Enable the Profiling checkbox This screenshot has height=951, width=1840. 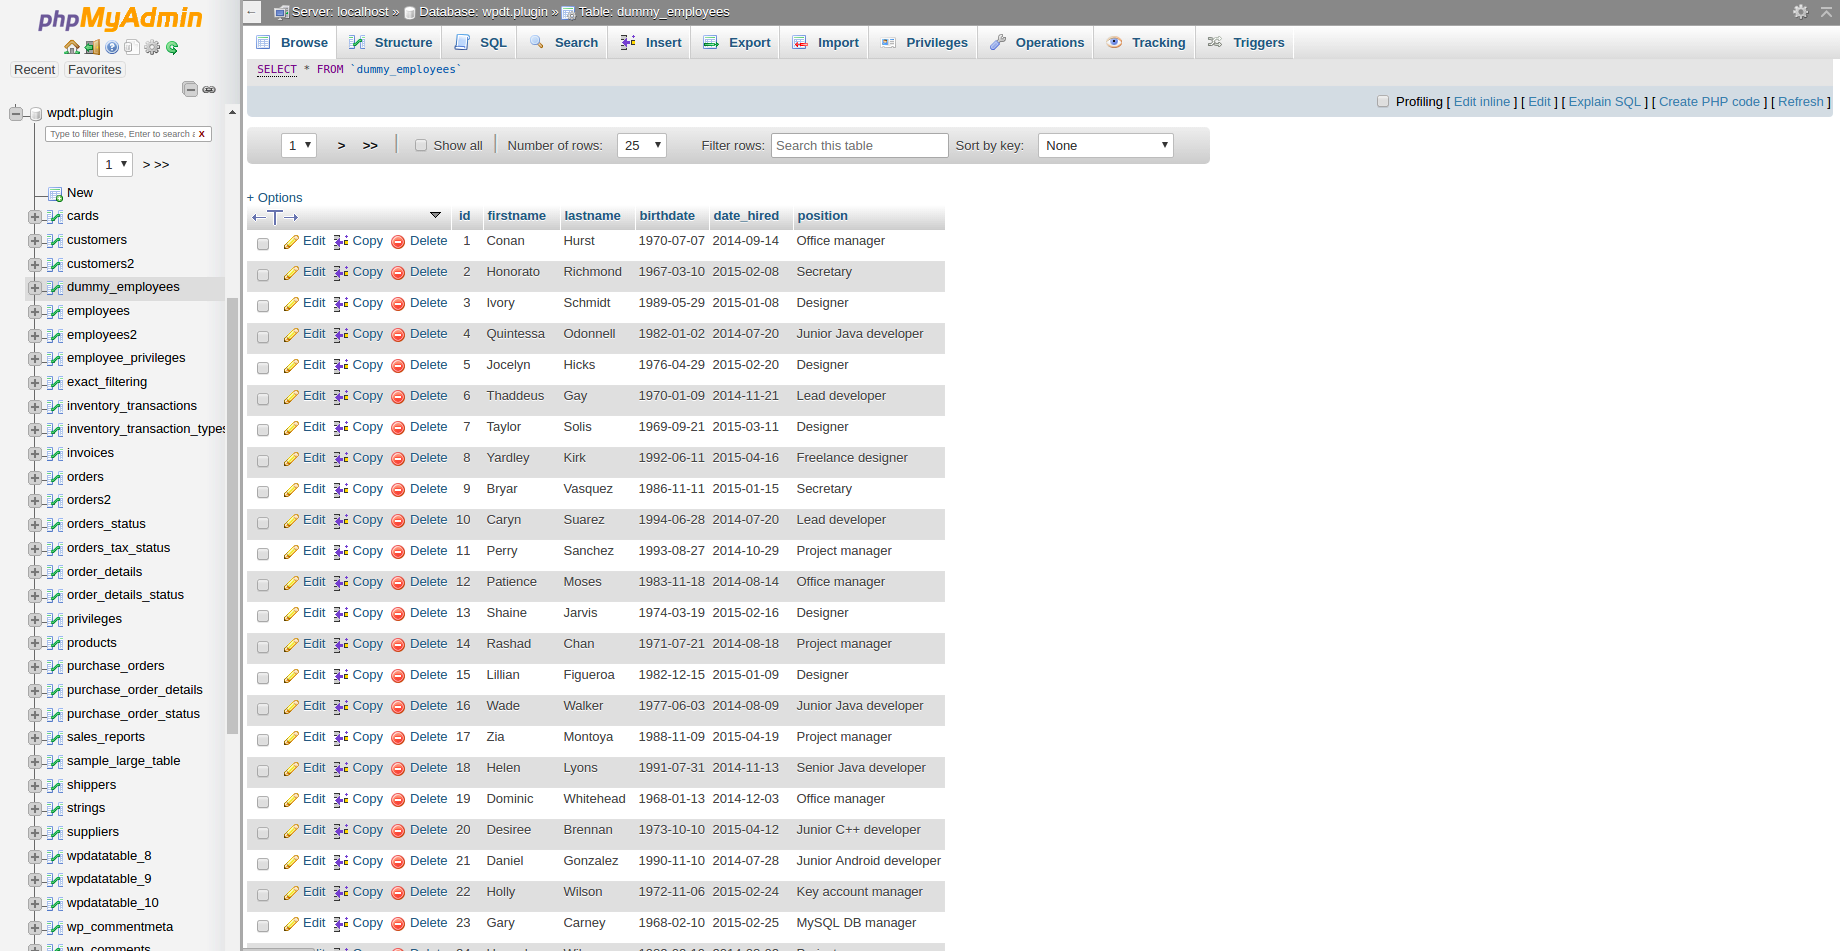(x=1383, y=101)
